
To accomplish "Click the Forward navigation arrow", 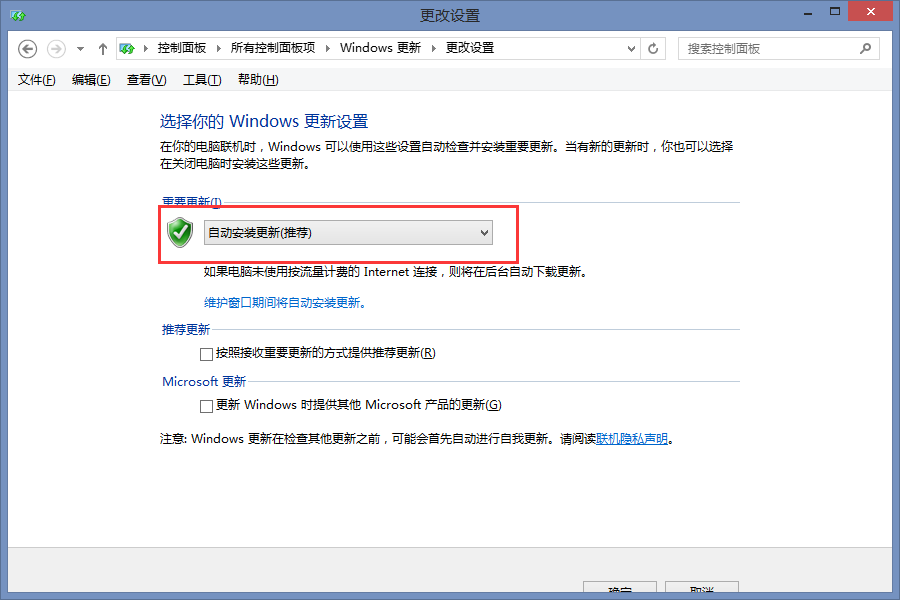I will click(x=56, y=49).
